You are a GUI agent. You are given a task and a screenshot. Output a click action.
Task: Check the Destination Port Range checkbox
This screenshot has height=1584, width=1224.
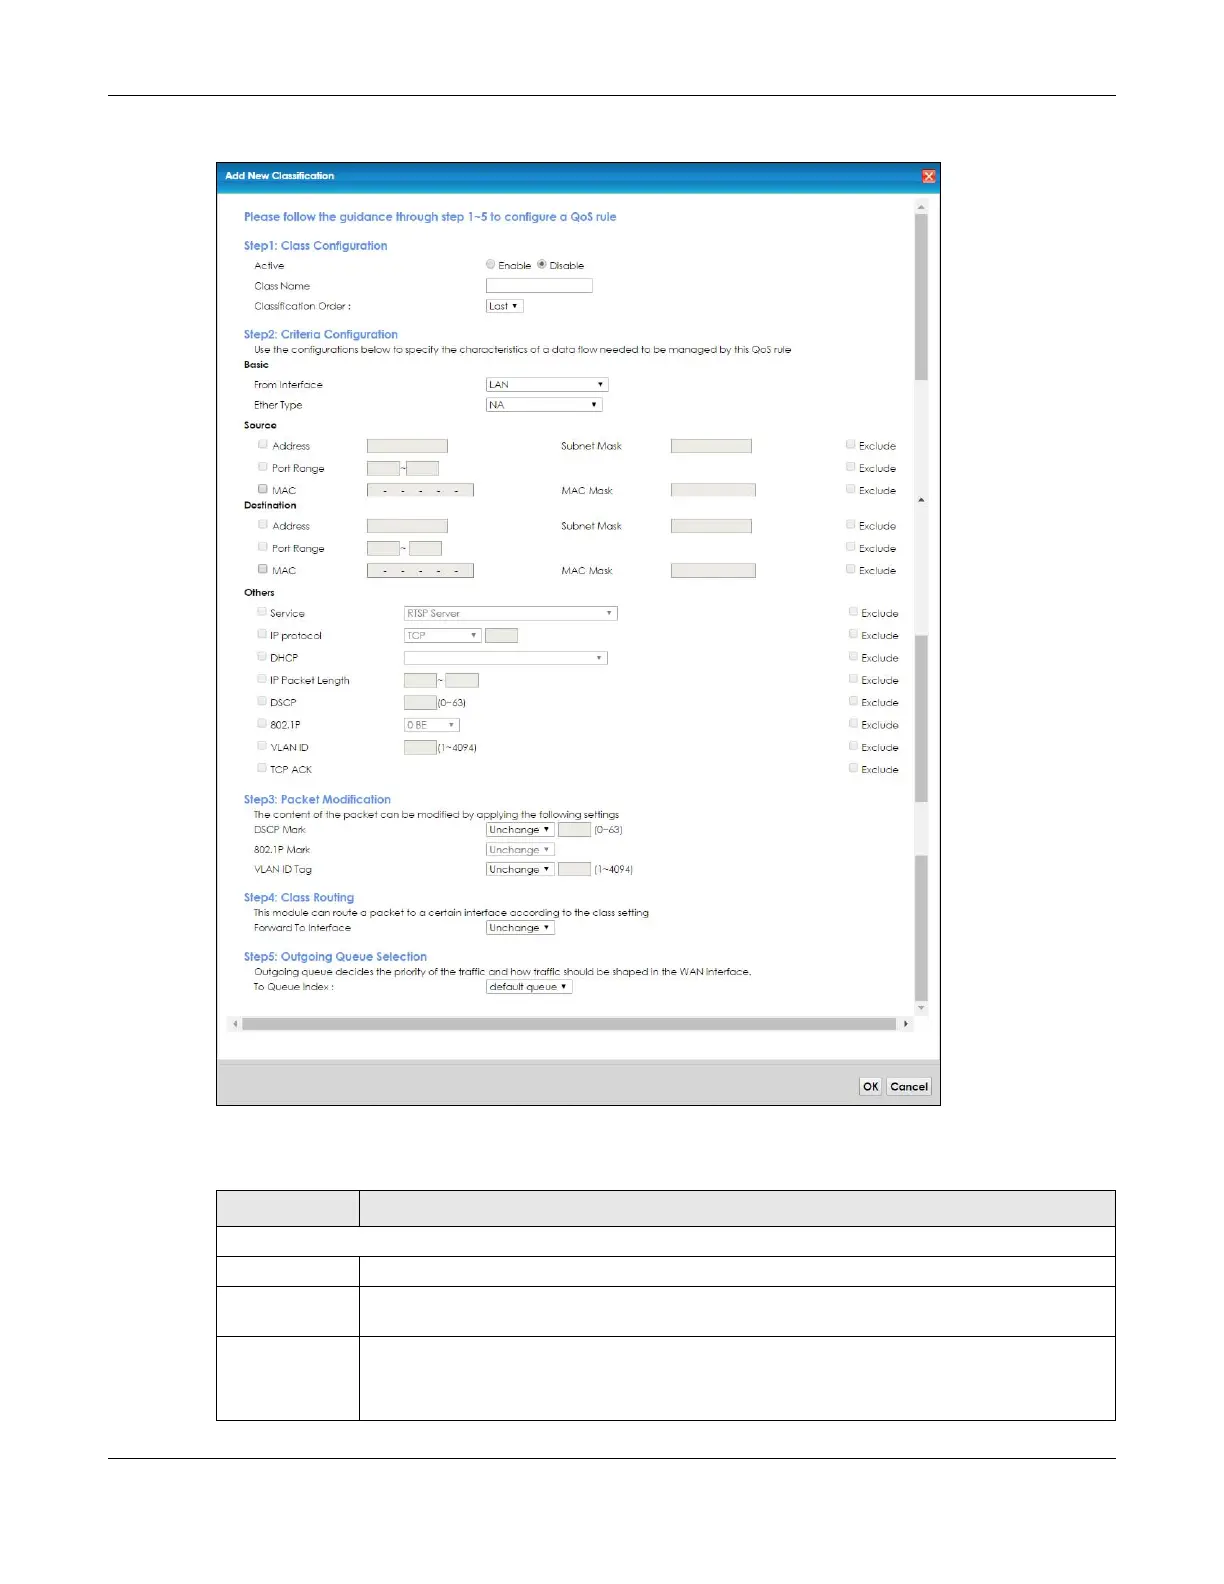click(x=262, y=547)
